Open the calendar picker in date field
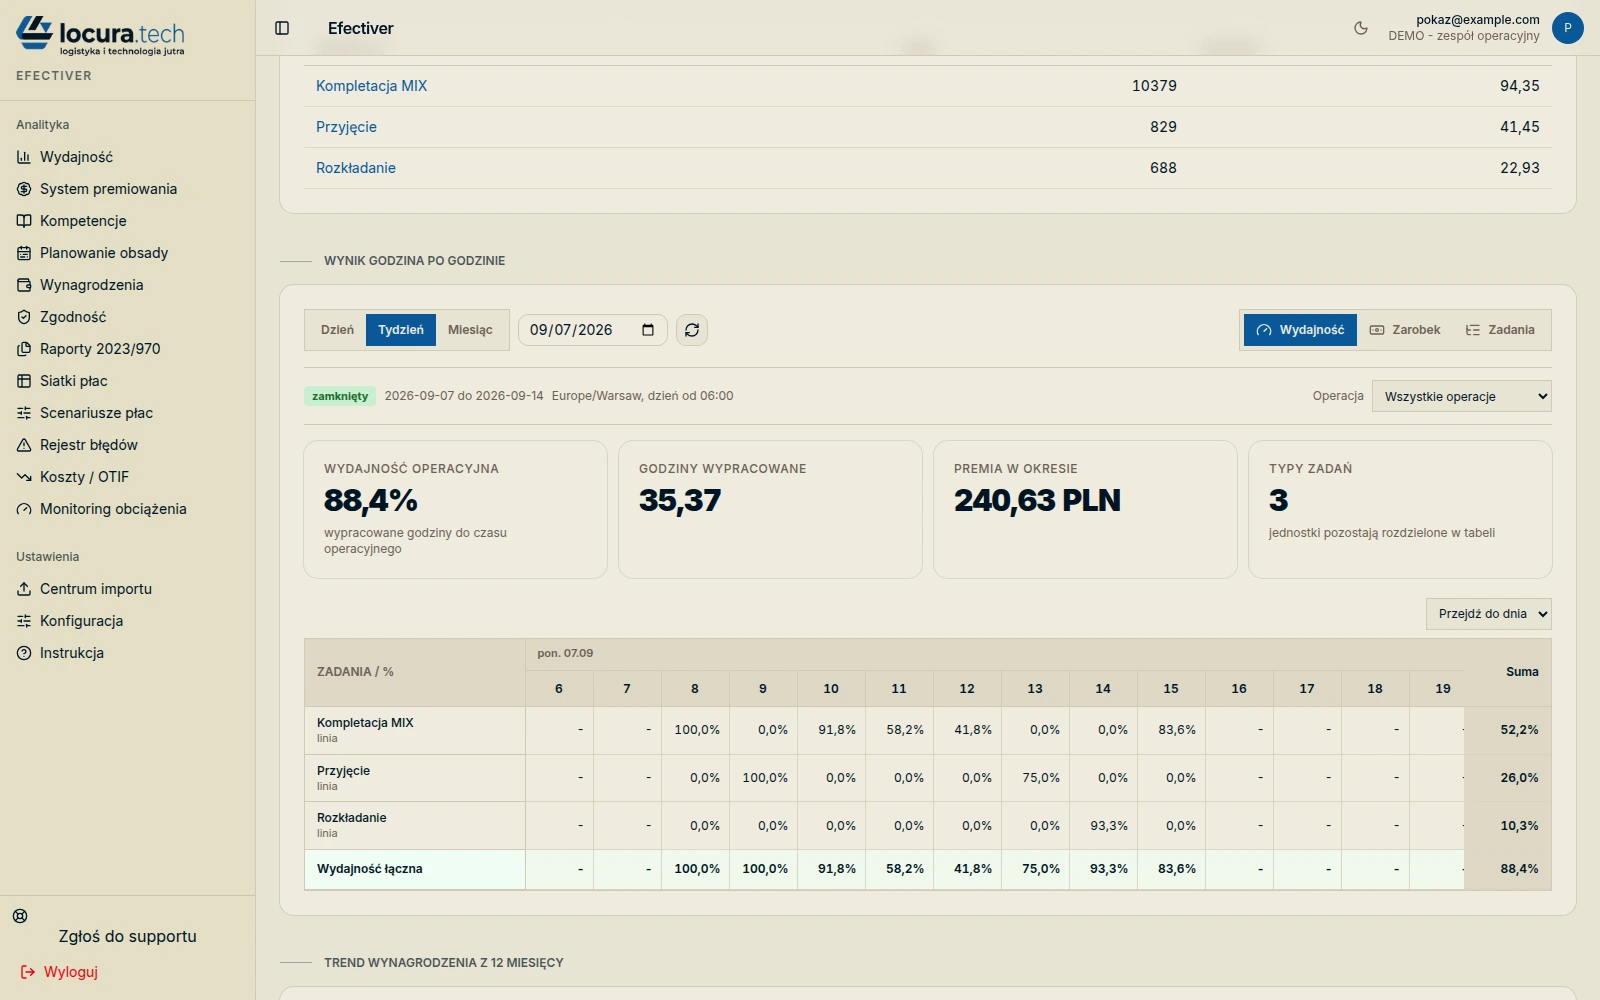 pos(648,330)
